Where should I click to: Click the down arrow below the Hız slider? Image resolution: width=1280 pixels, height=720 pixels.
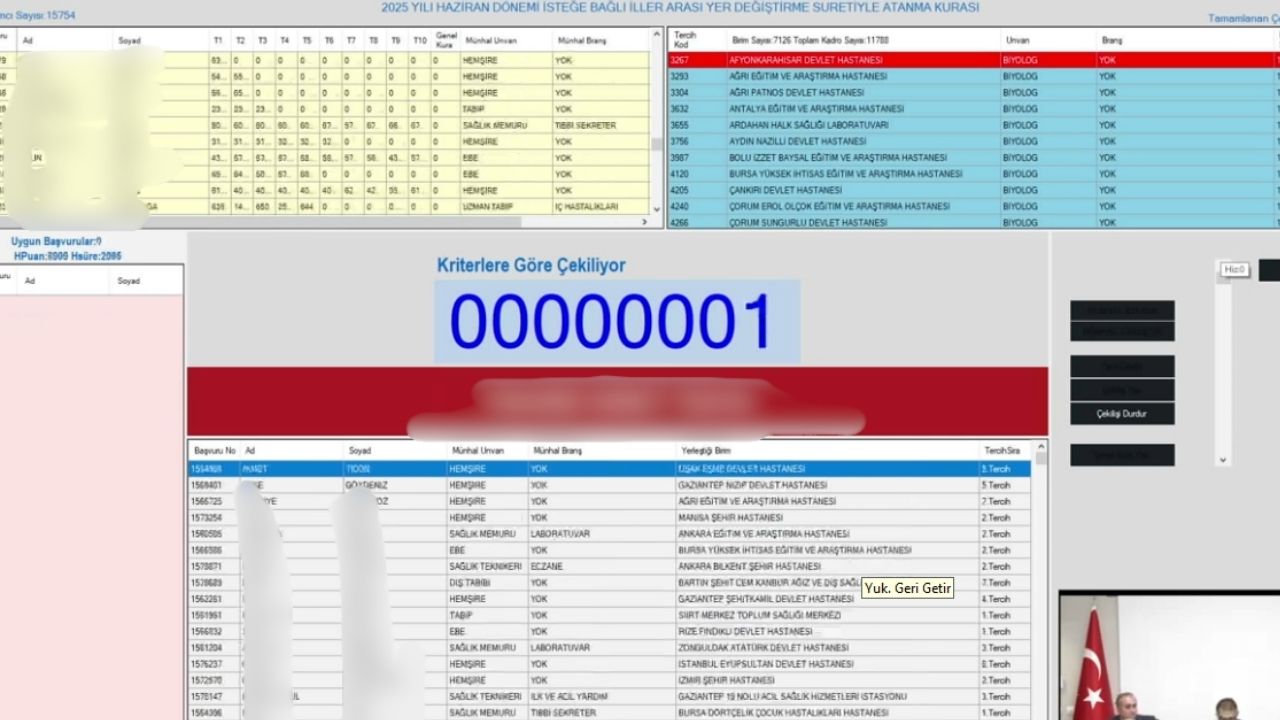point(1222,460)
